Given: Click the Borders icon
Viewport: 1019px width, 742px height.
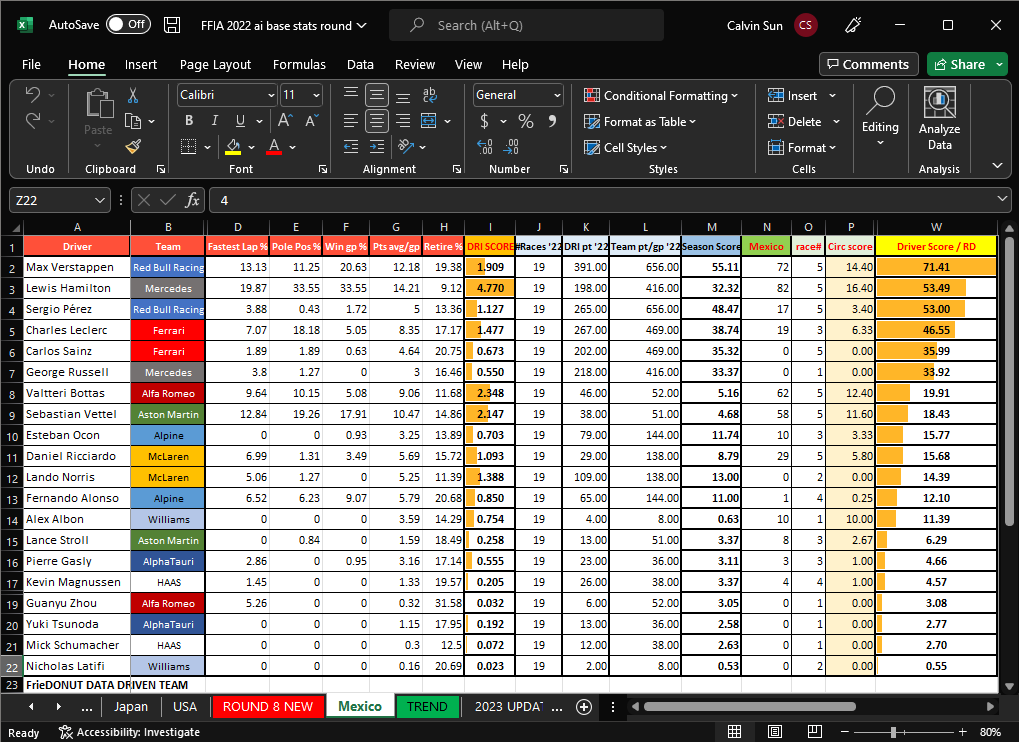Looking at the screenshot, I should click(x=188, y=147).
